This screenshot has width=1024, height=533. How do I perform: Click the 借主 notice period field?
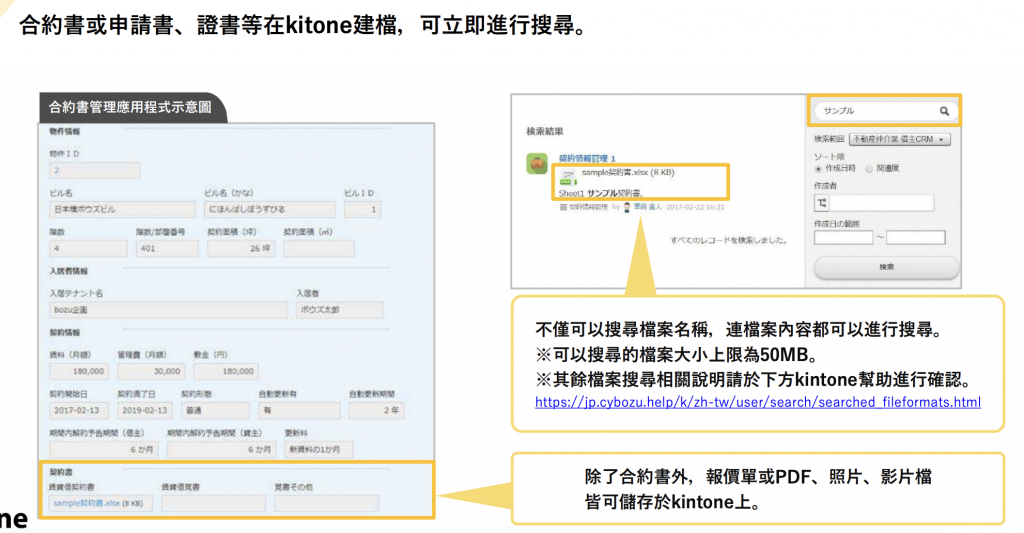pos(104,449)
